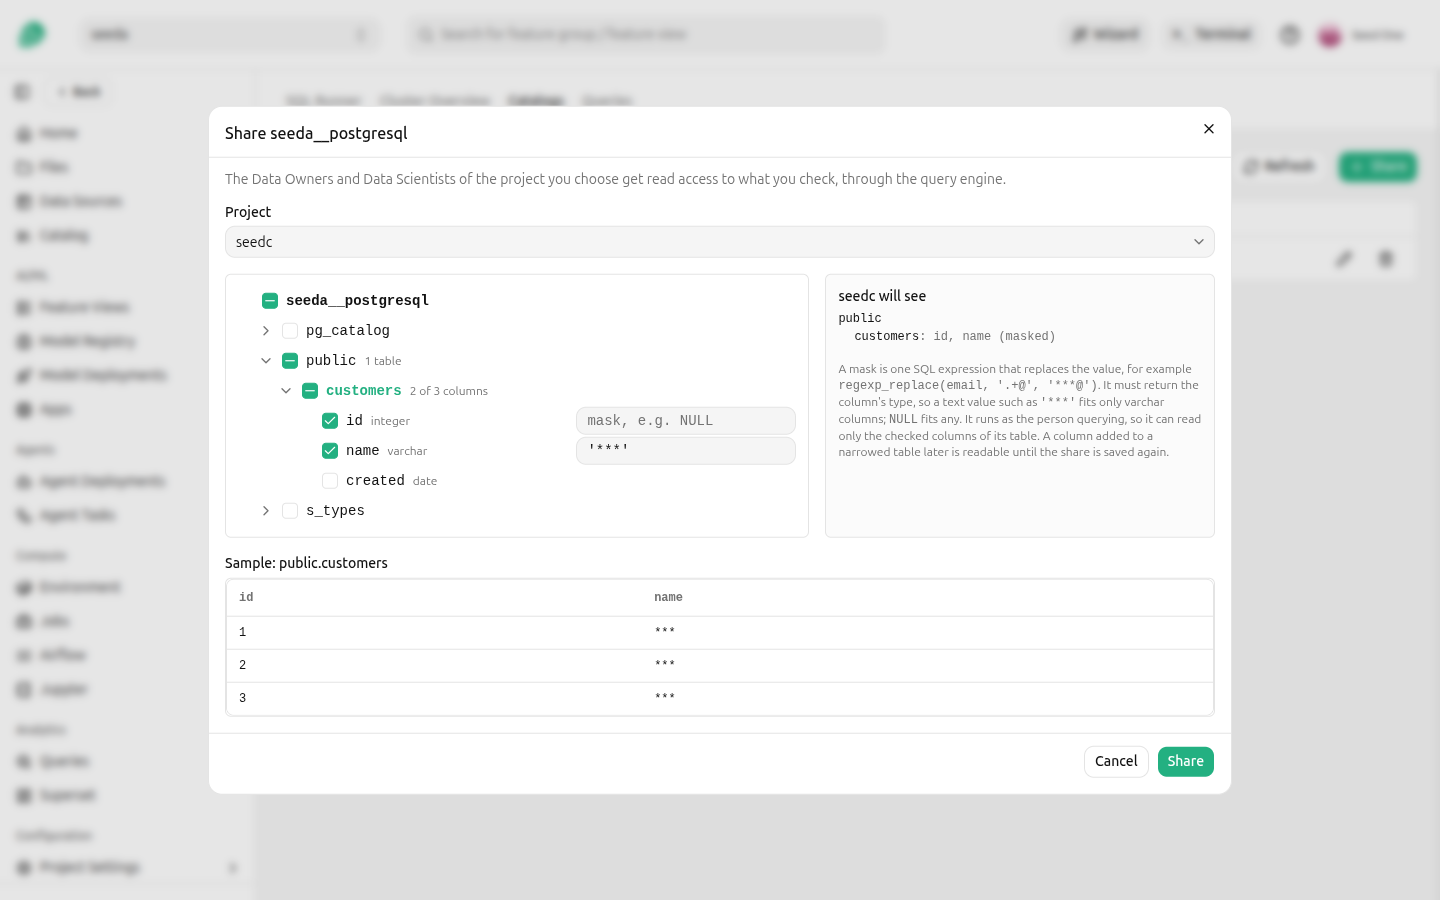
Task: Collapse the public schema
Action: tap(266, 361)
